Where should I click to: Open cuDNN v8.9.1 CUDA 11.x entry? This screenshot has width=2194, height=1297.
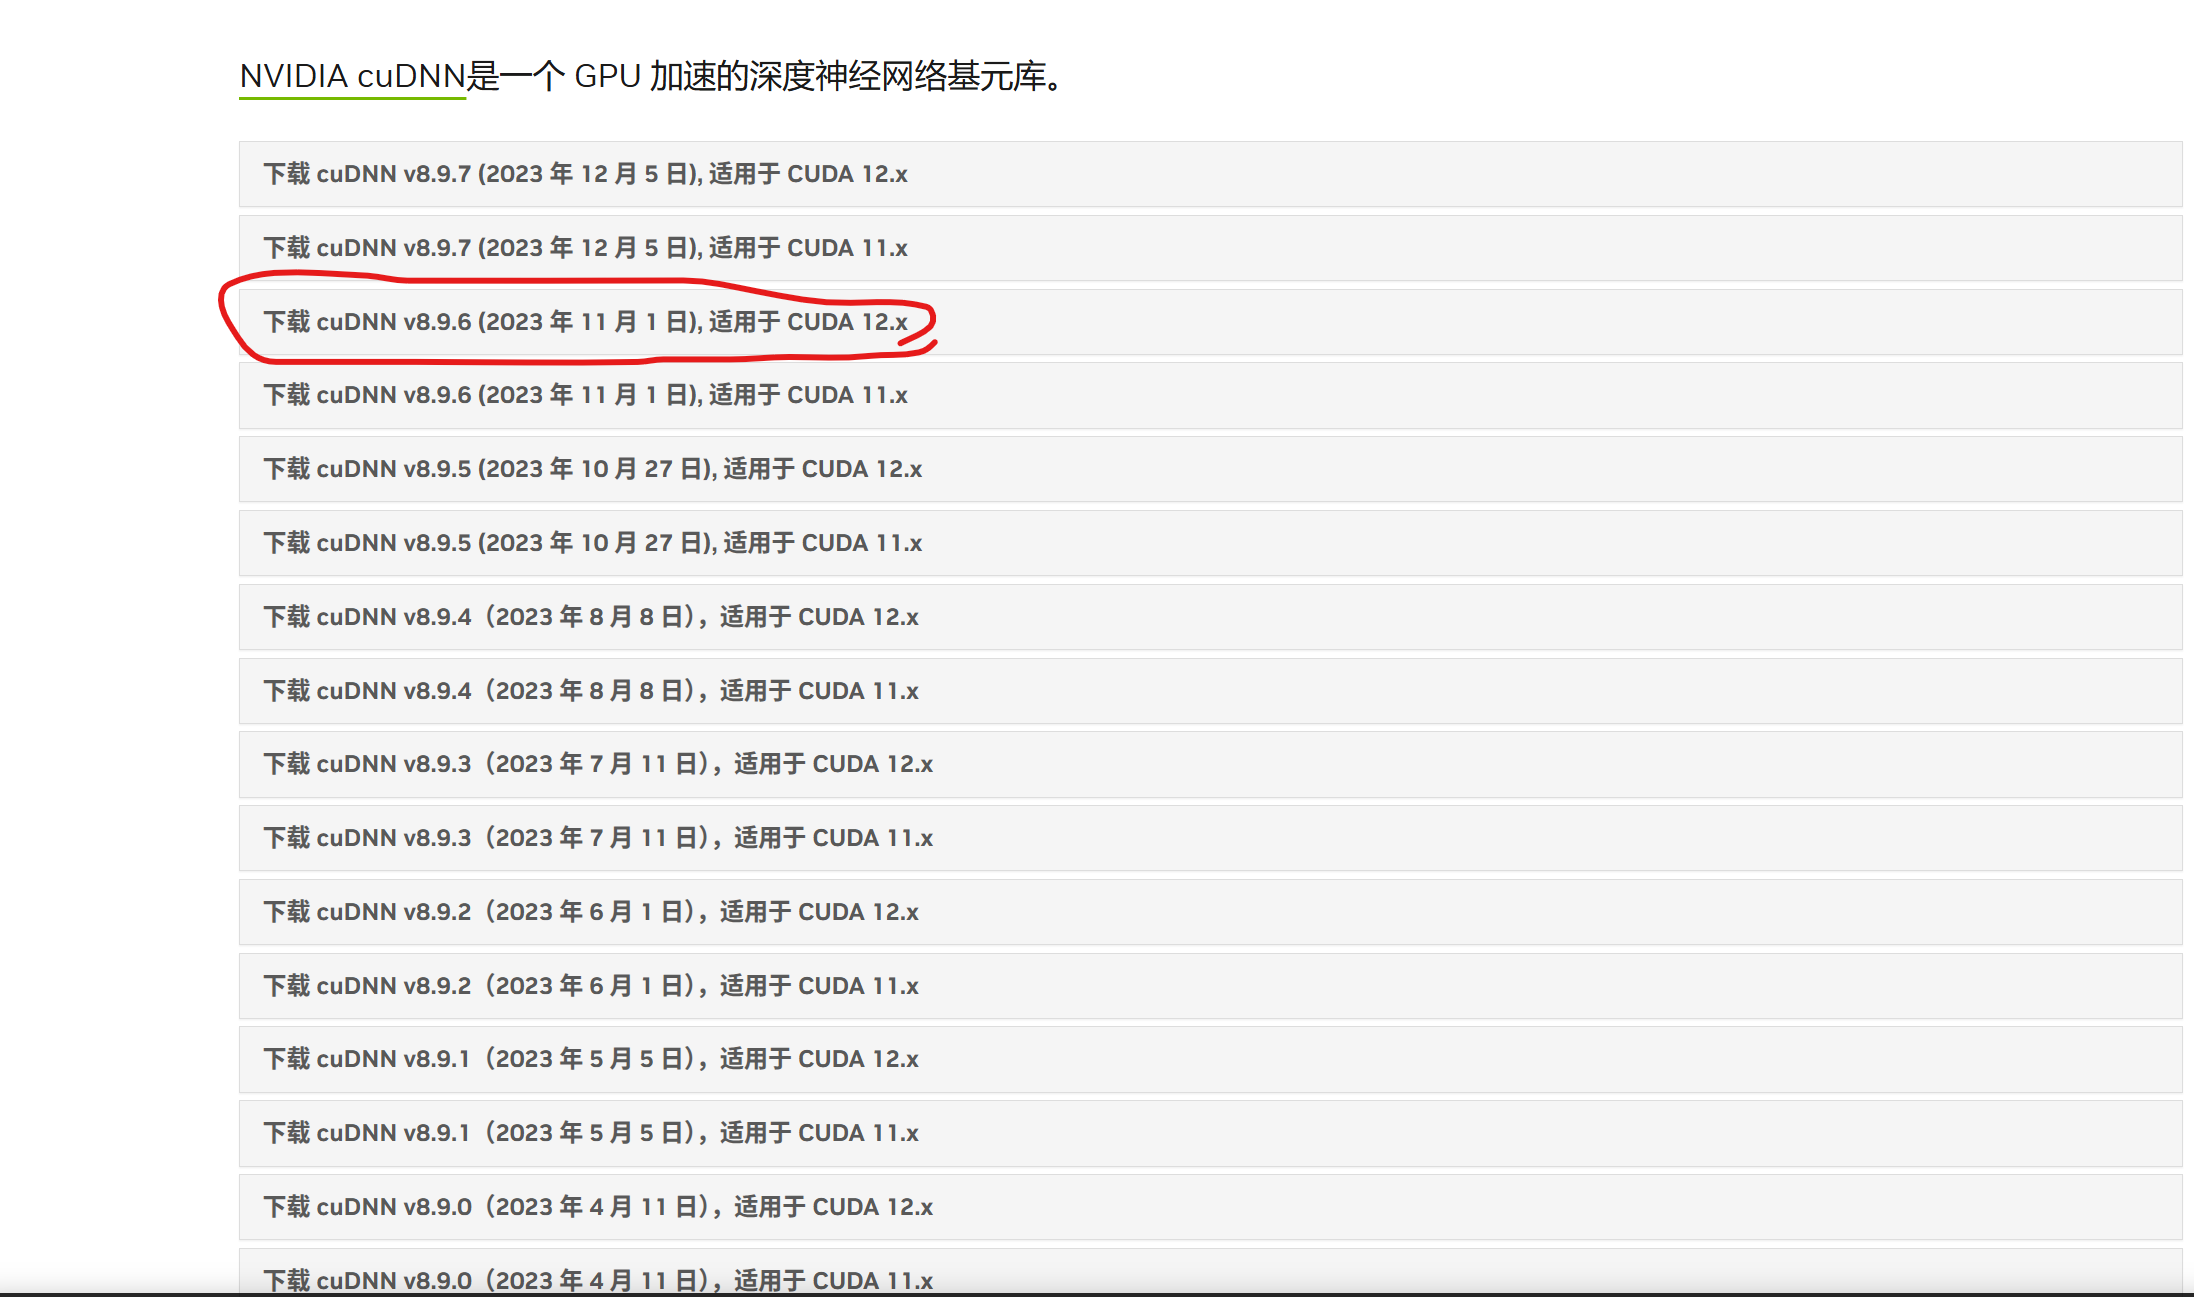590,1133
